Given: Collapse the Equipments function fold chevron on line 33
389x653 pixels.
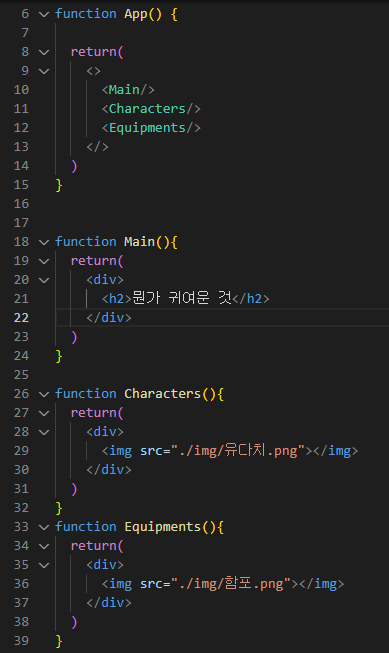Looking at the screenshot, I should 44,527.
